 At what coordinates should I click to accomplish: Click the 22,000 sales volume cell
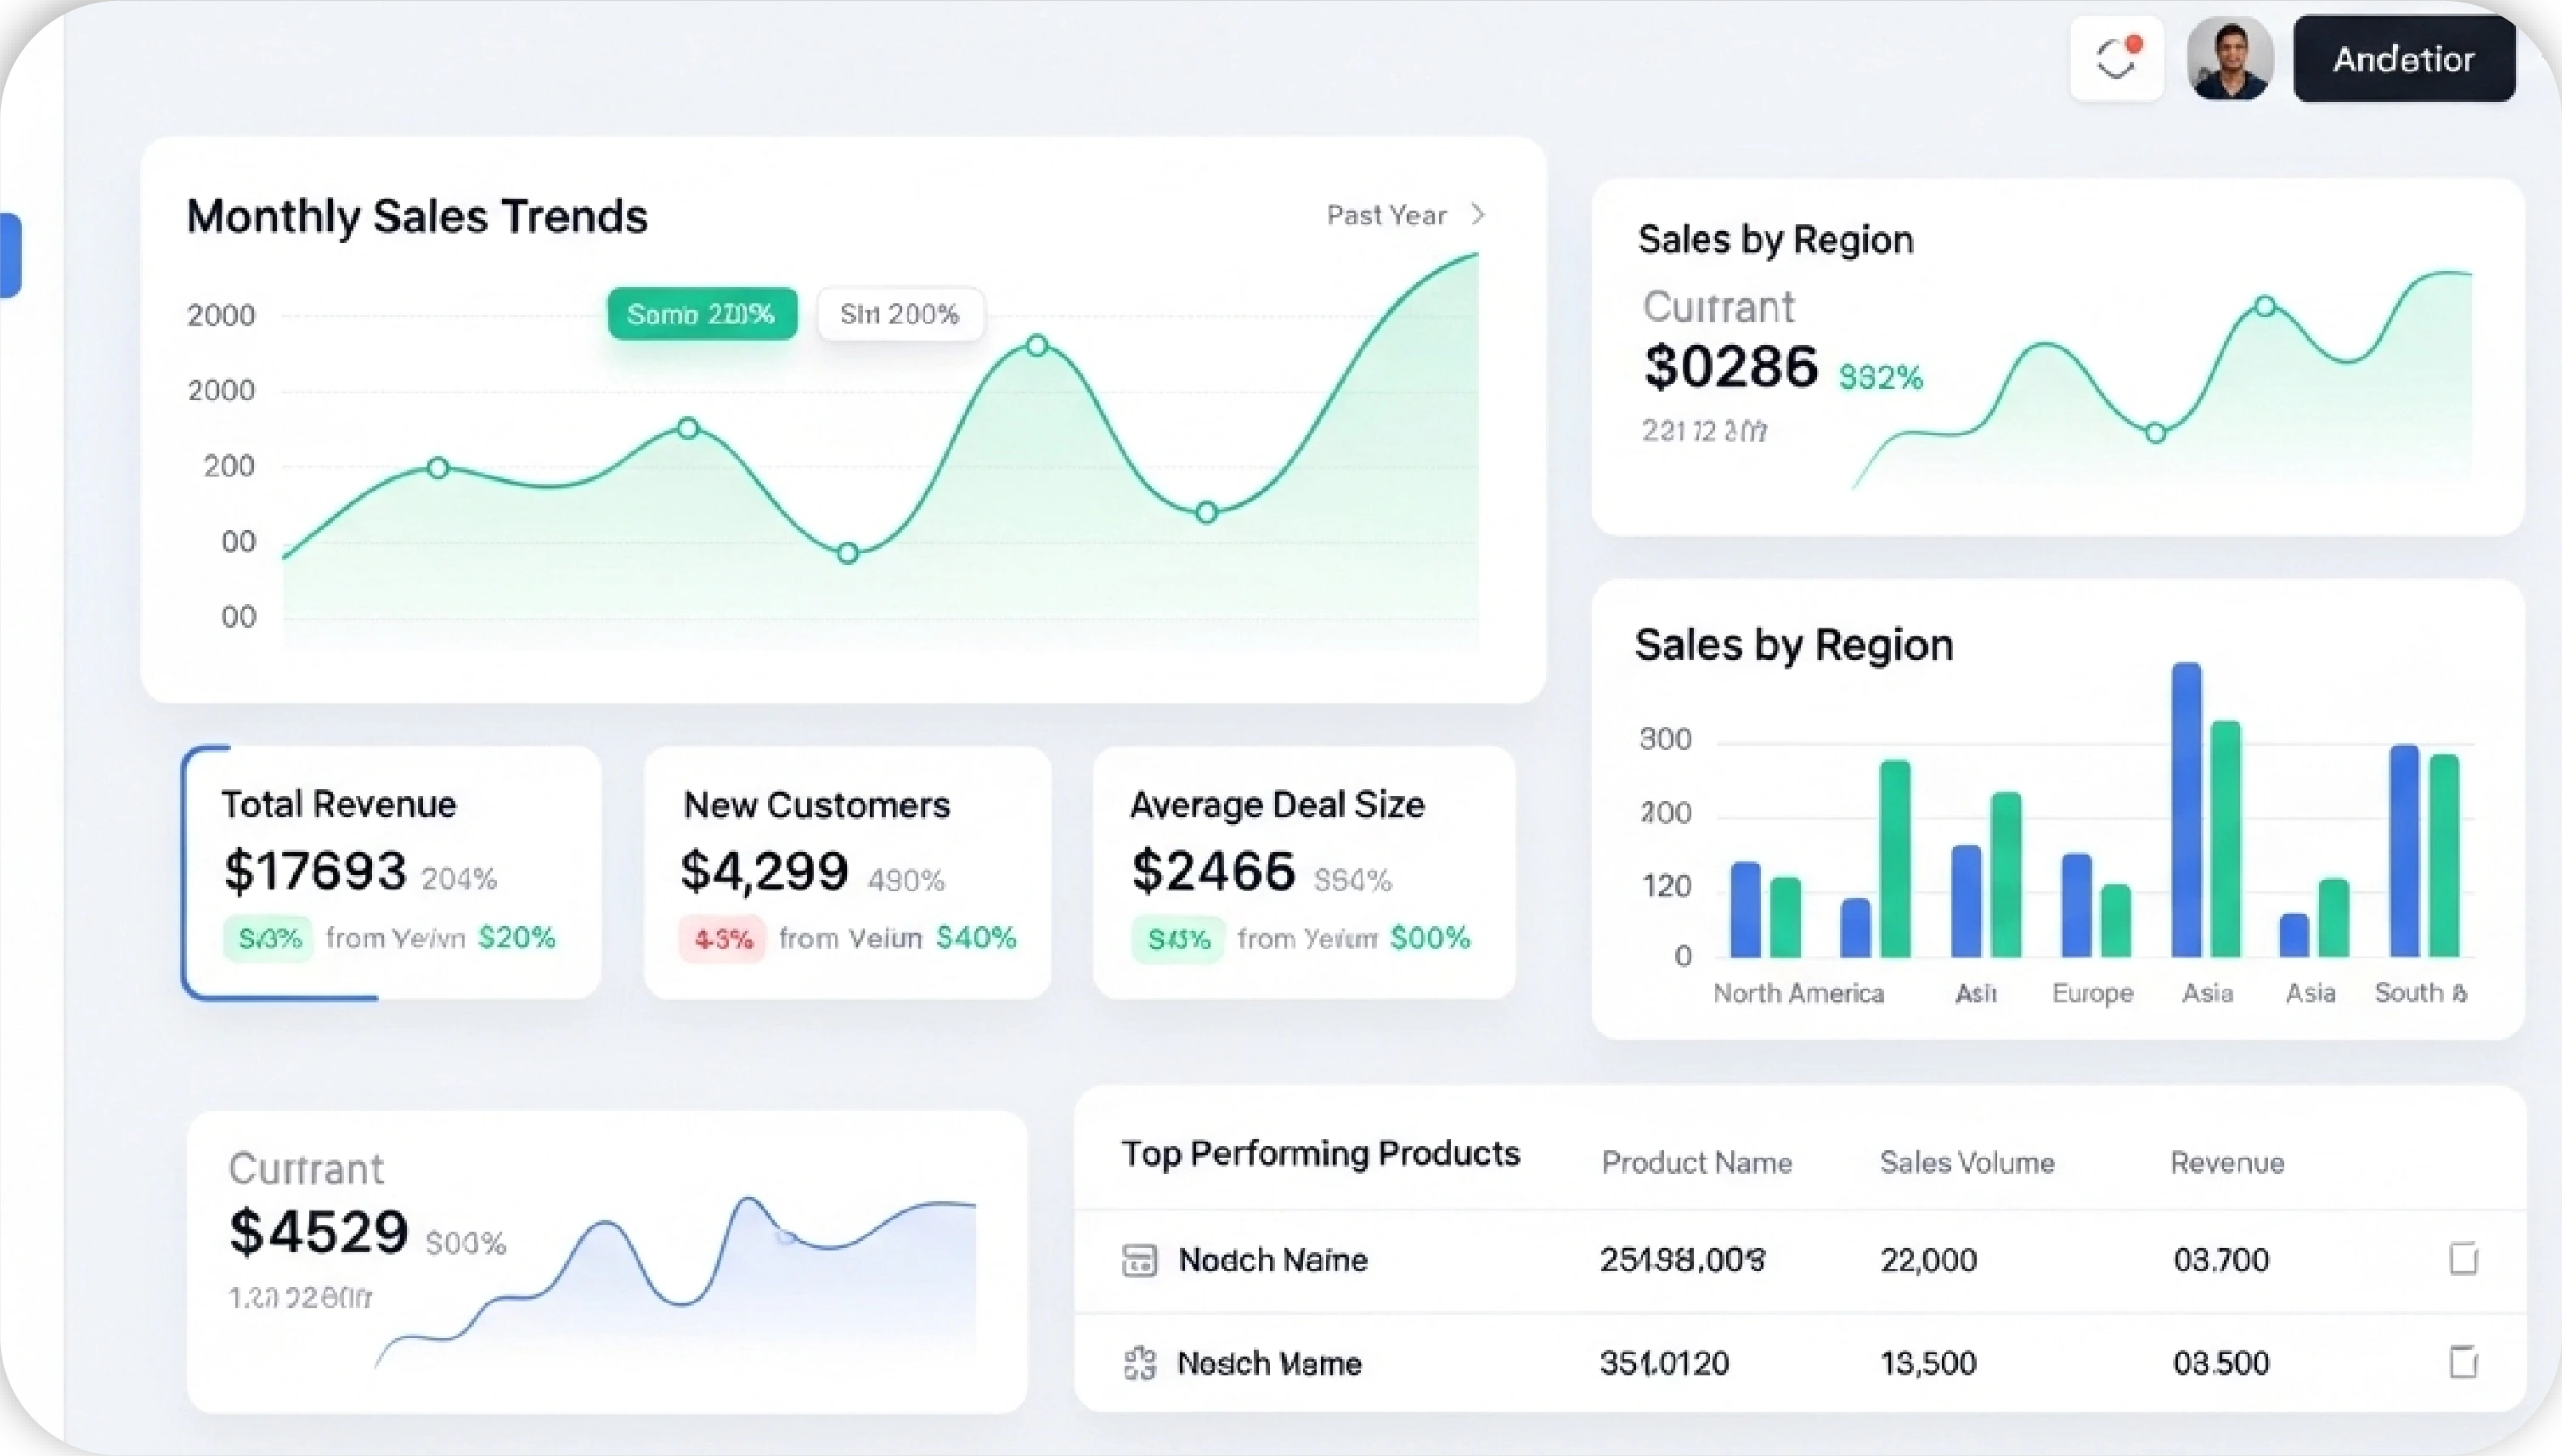click(x=1929, y=1259)
